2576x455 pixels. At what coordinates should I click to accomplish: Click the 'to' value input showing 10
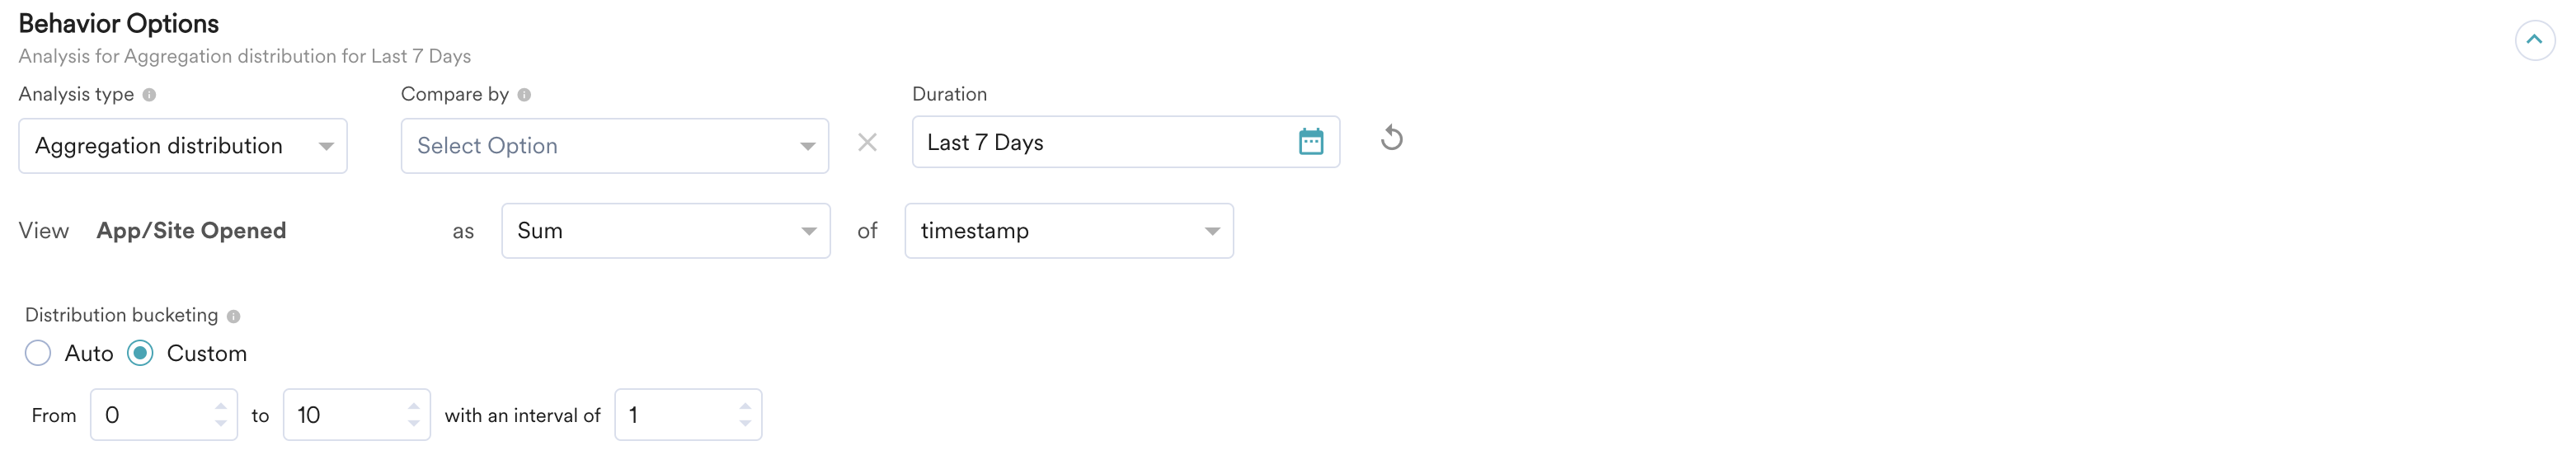pos(345,415)
